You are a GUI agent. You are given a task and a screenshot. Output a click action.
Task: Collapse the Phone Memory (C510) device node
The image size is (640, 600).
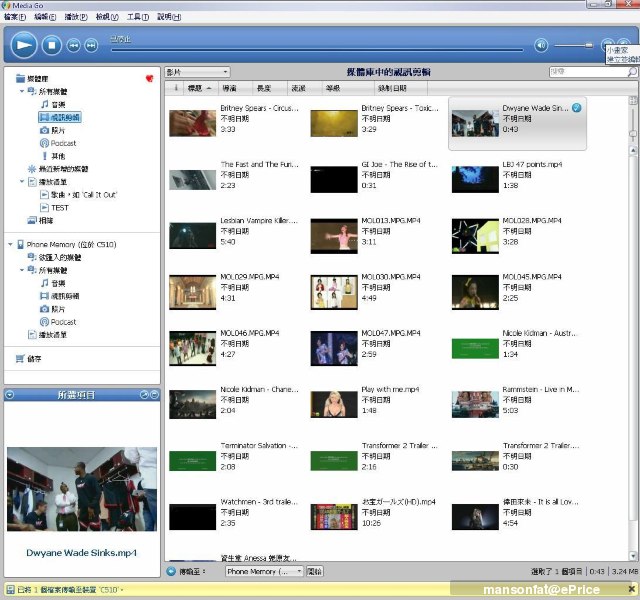tap(10, 244)
